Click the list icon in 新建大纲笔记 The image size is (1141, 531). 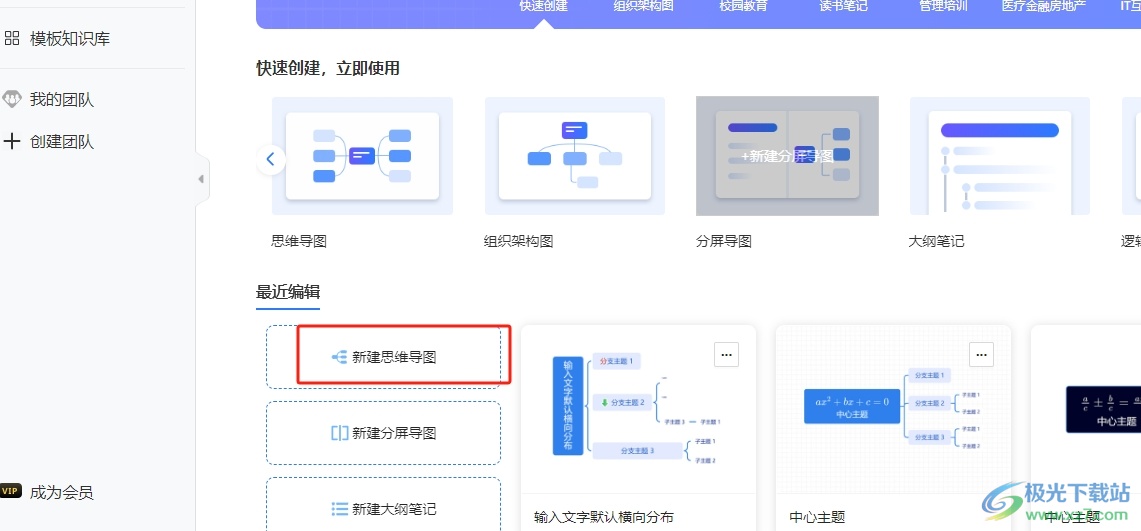point(339,509)
